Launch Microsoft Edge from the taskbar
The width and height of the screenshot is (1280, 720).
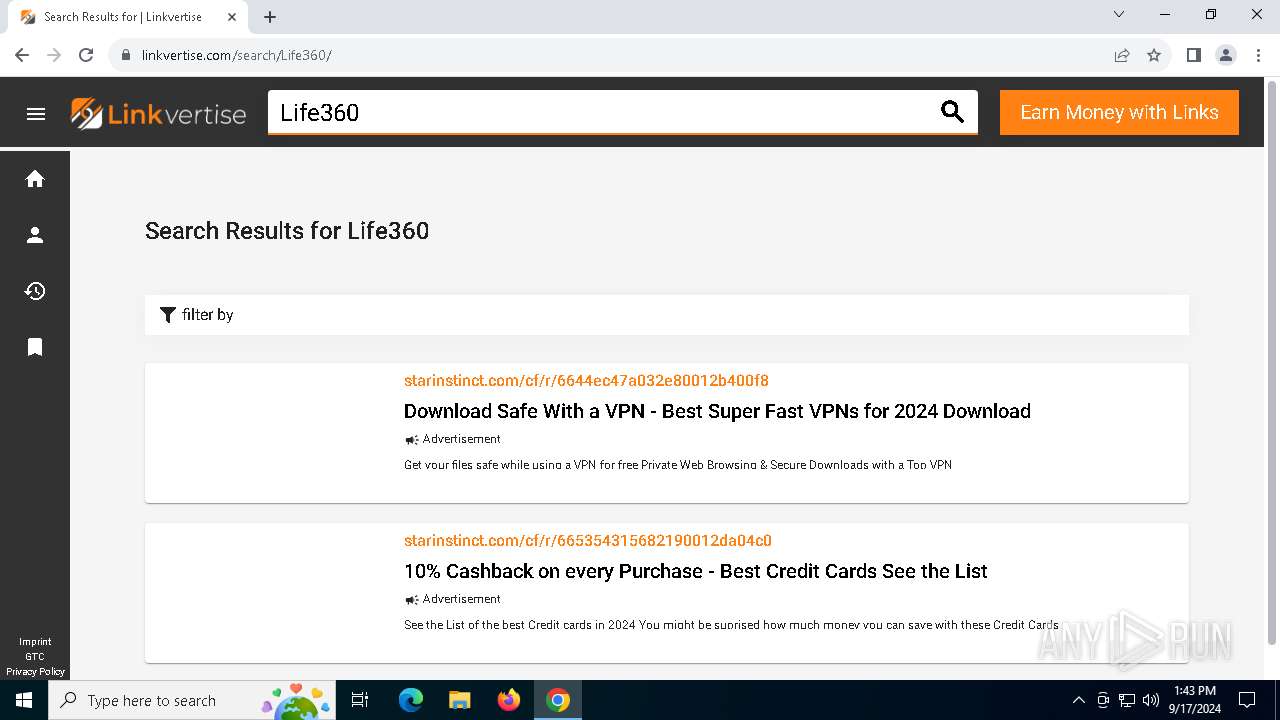[411, 700]
